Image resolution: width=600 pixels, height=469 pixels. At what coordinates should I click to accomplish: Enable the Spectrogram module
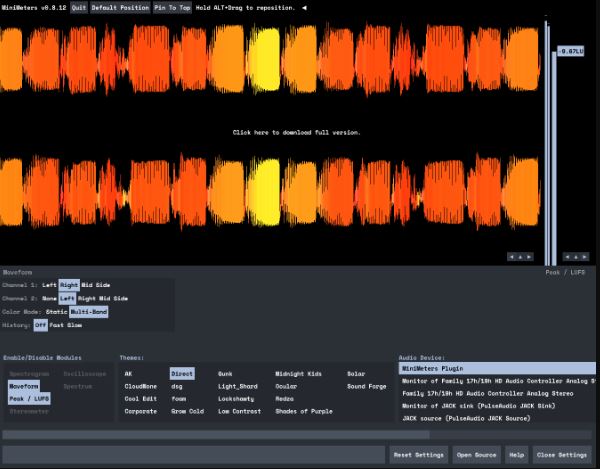coord(29,374)
